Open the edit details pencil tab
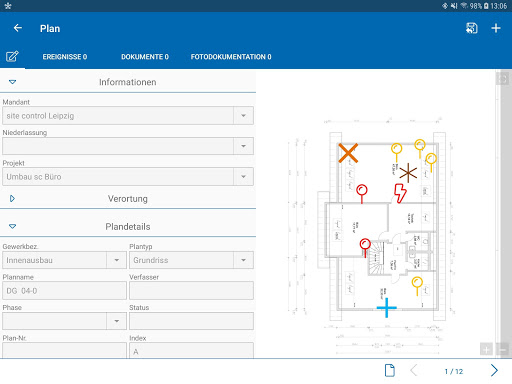 tap(12, 56)
